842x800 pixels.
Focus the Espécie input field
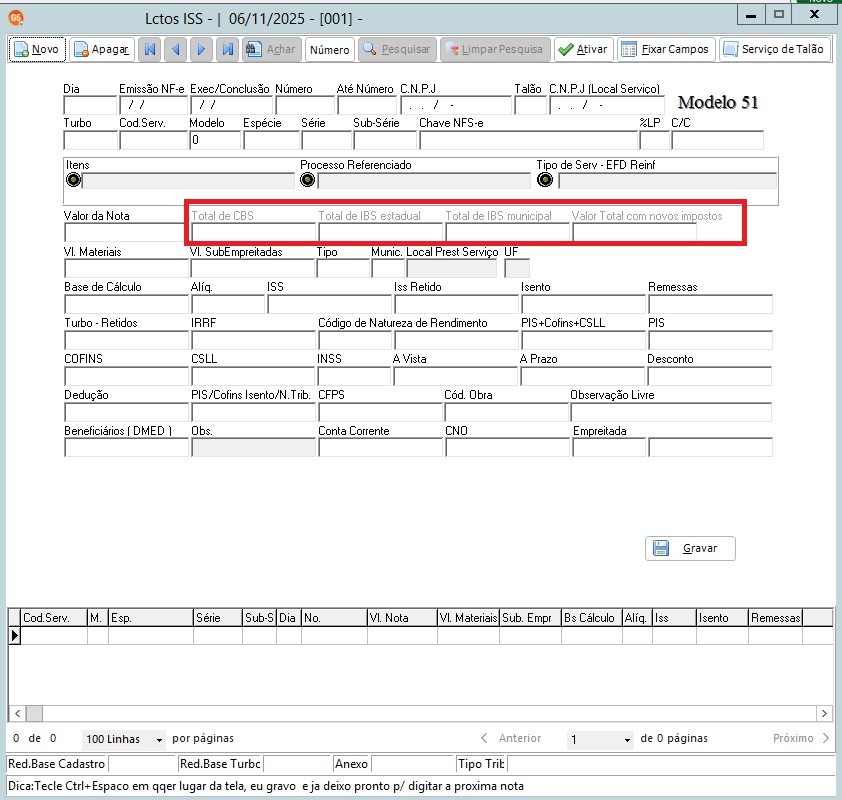point(271,140)
